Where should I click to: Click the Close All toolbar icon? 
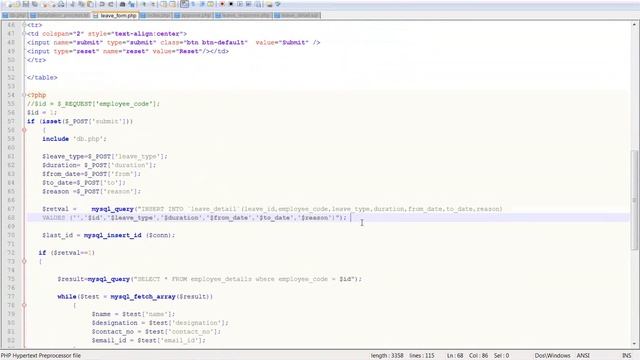tap(53, 4)
